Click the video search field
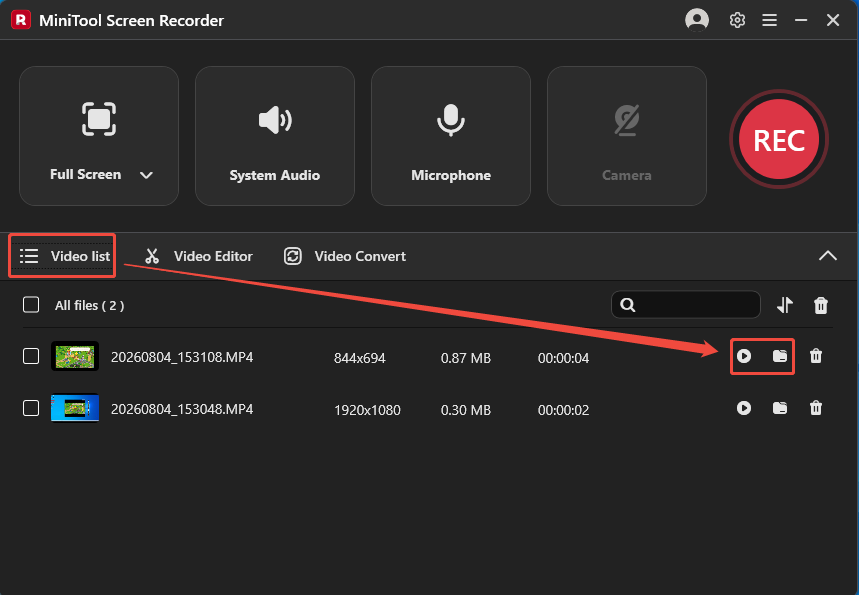Screen dimensions: 859x595 [686, 305]
